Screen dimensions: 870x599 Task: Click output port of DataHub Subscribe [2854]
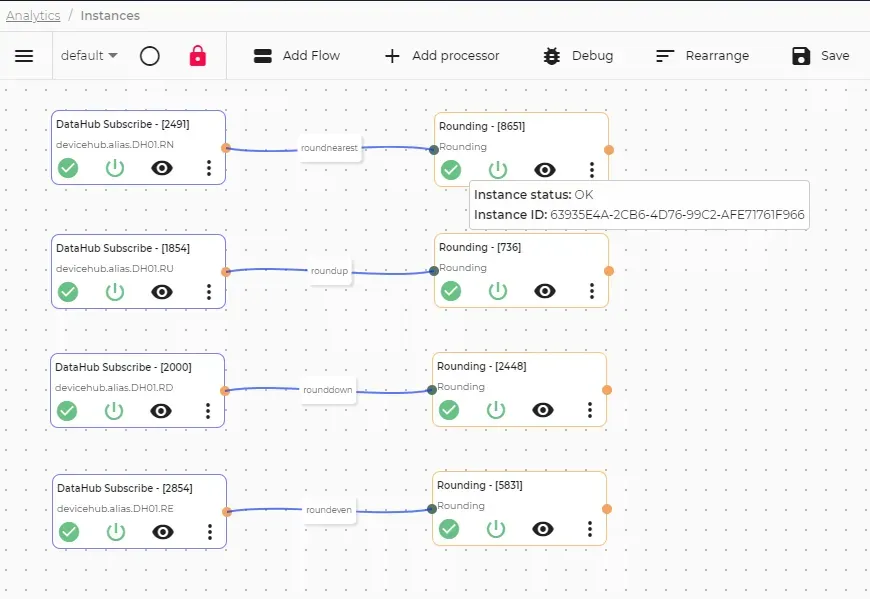227,511
